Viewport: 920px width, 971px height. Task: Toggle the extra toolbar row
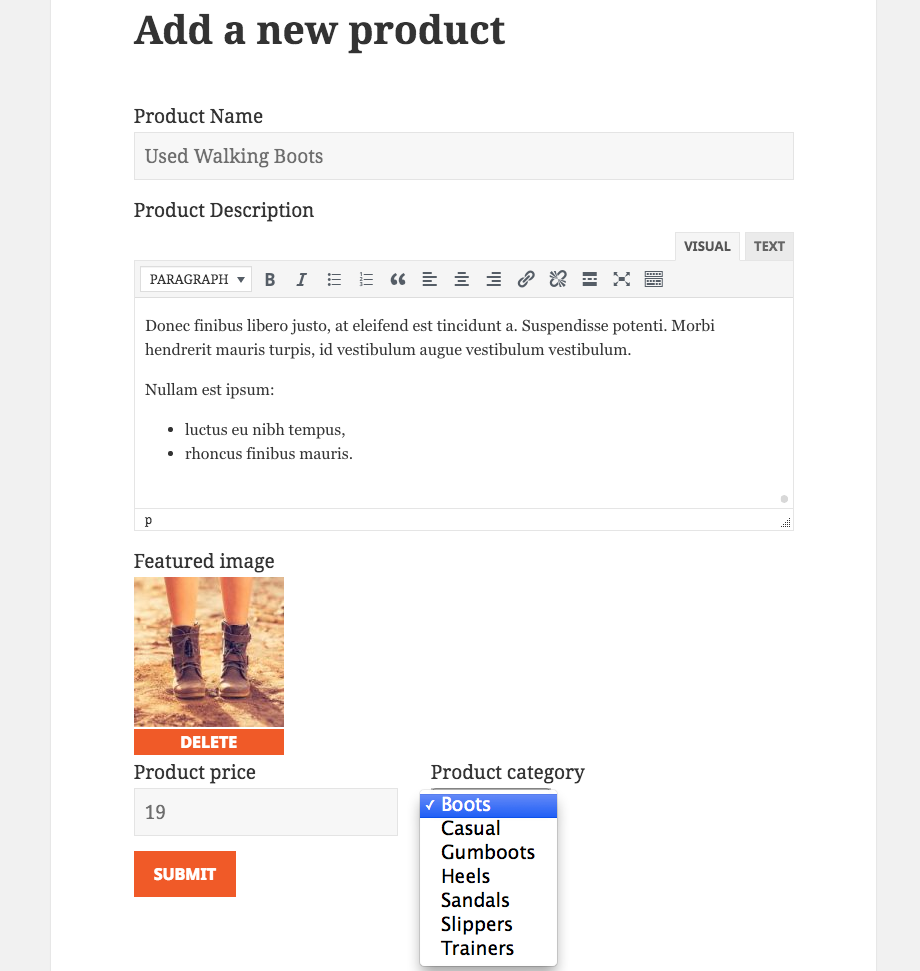tap(654, 279)
